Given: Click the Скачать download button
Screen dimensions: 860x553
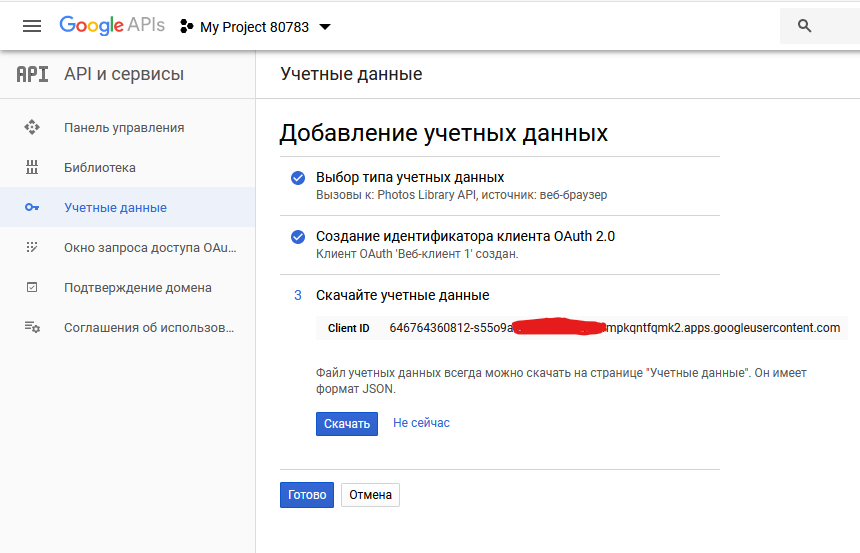Looking at the screenshot, I should pos(347,424).
